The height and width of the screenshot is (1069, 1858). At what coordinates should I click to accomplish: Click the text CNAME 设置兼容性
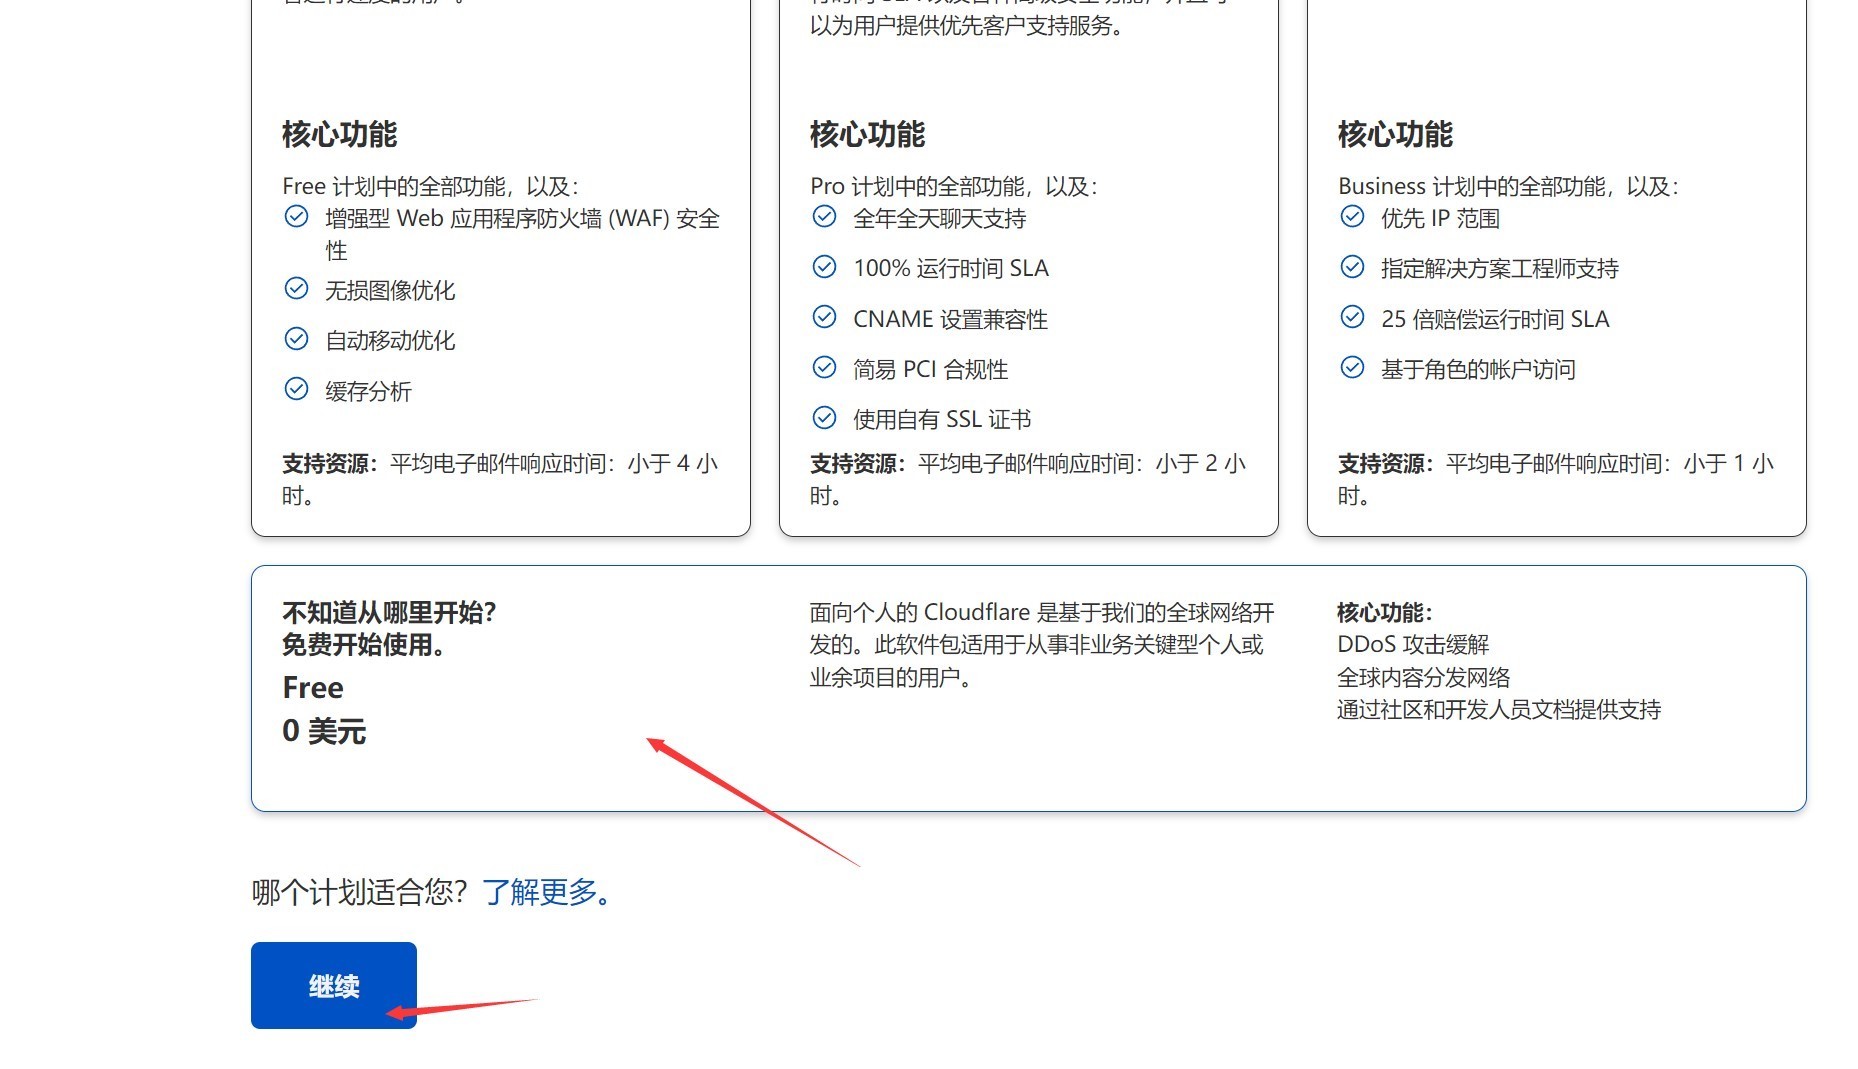950,319
